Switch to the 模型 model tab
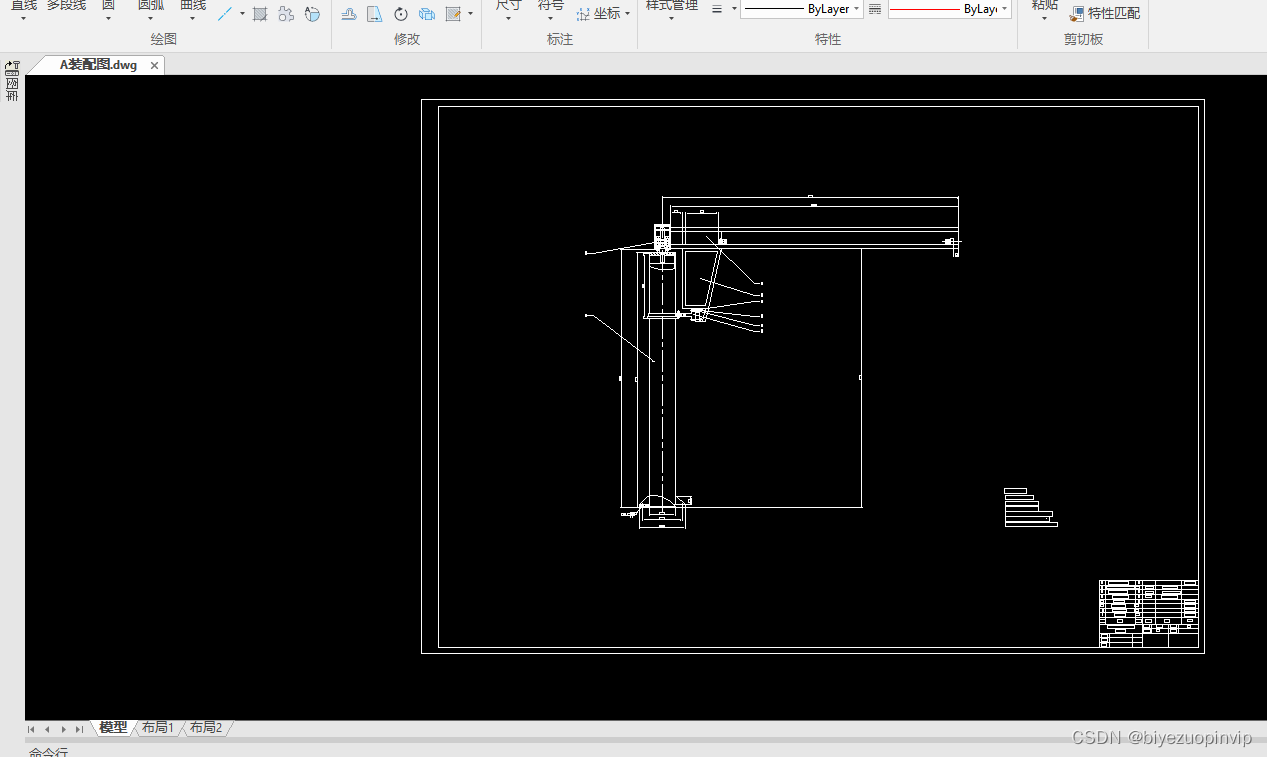This screenshot has width=1267, height=757. tap(113, 728)
